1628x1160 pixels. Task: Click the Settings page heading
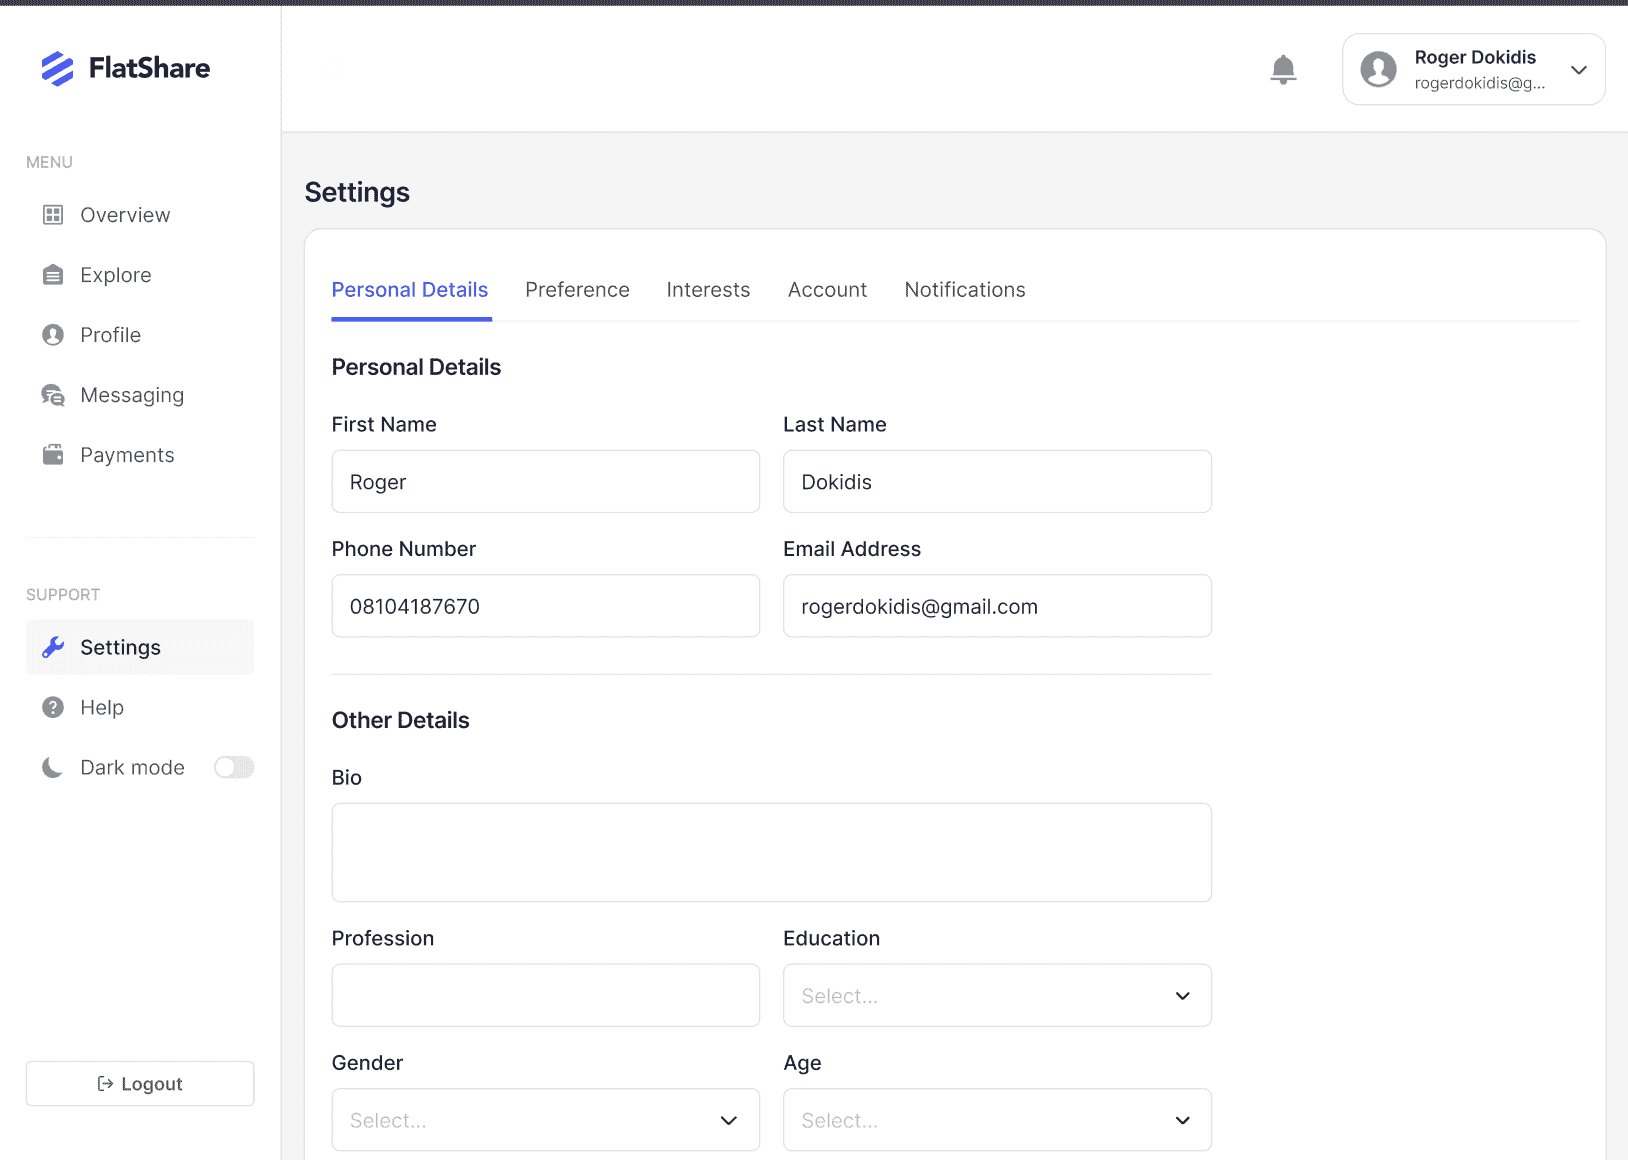tap(357, 192)
